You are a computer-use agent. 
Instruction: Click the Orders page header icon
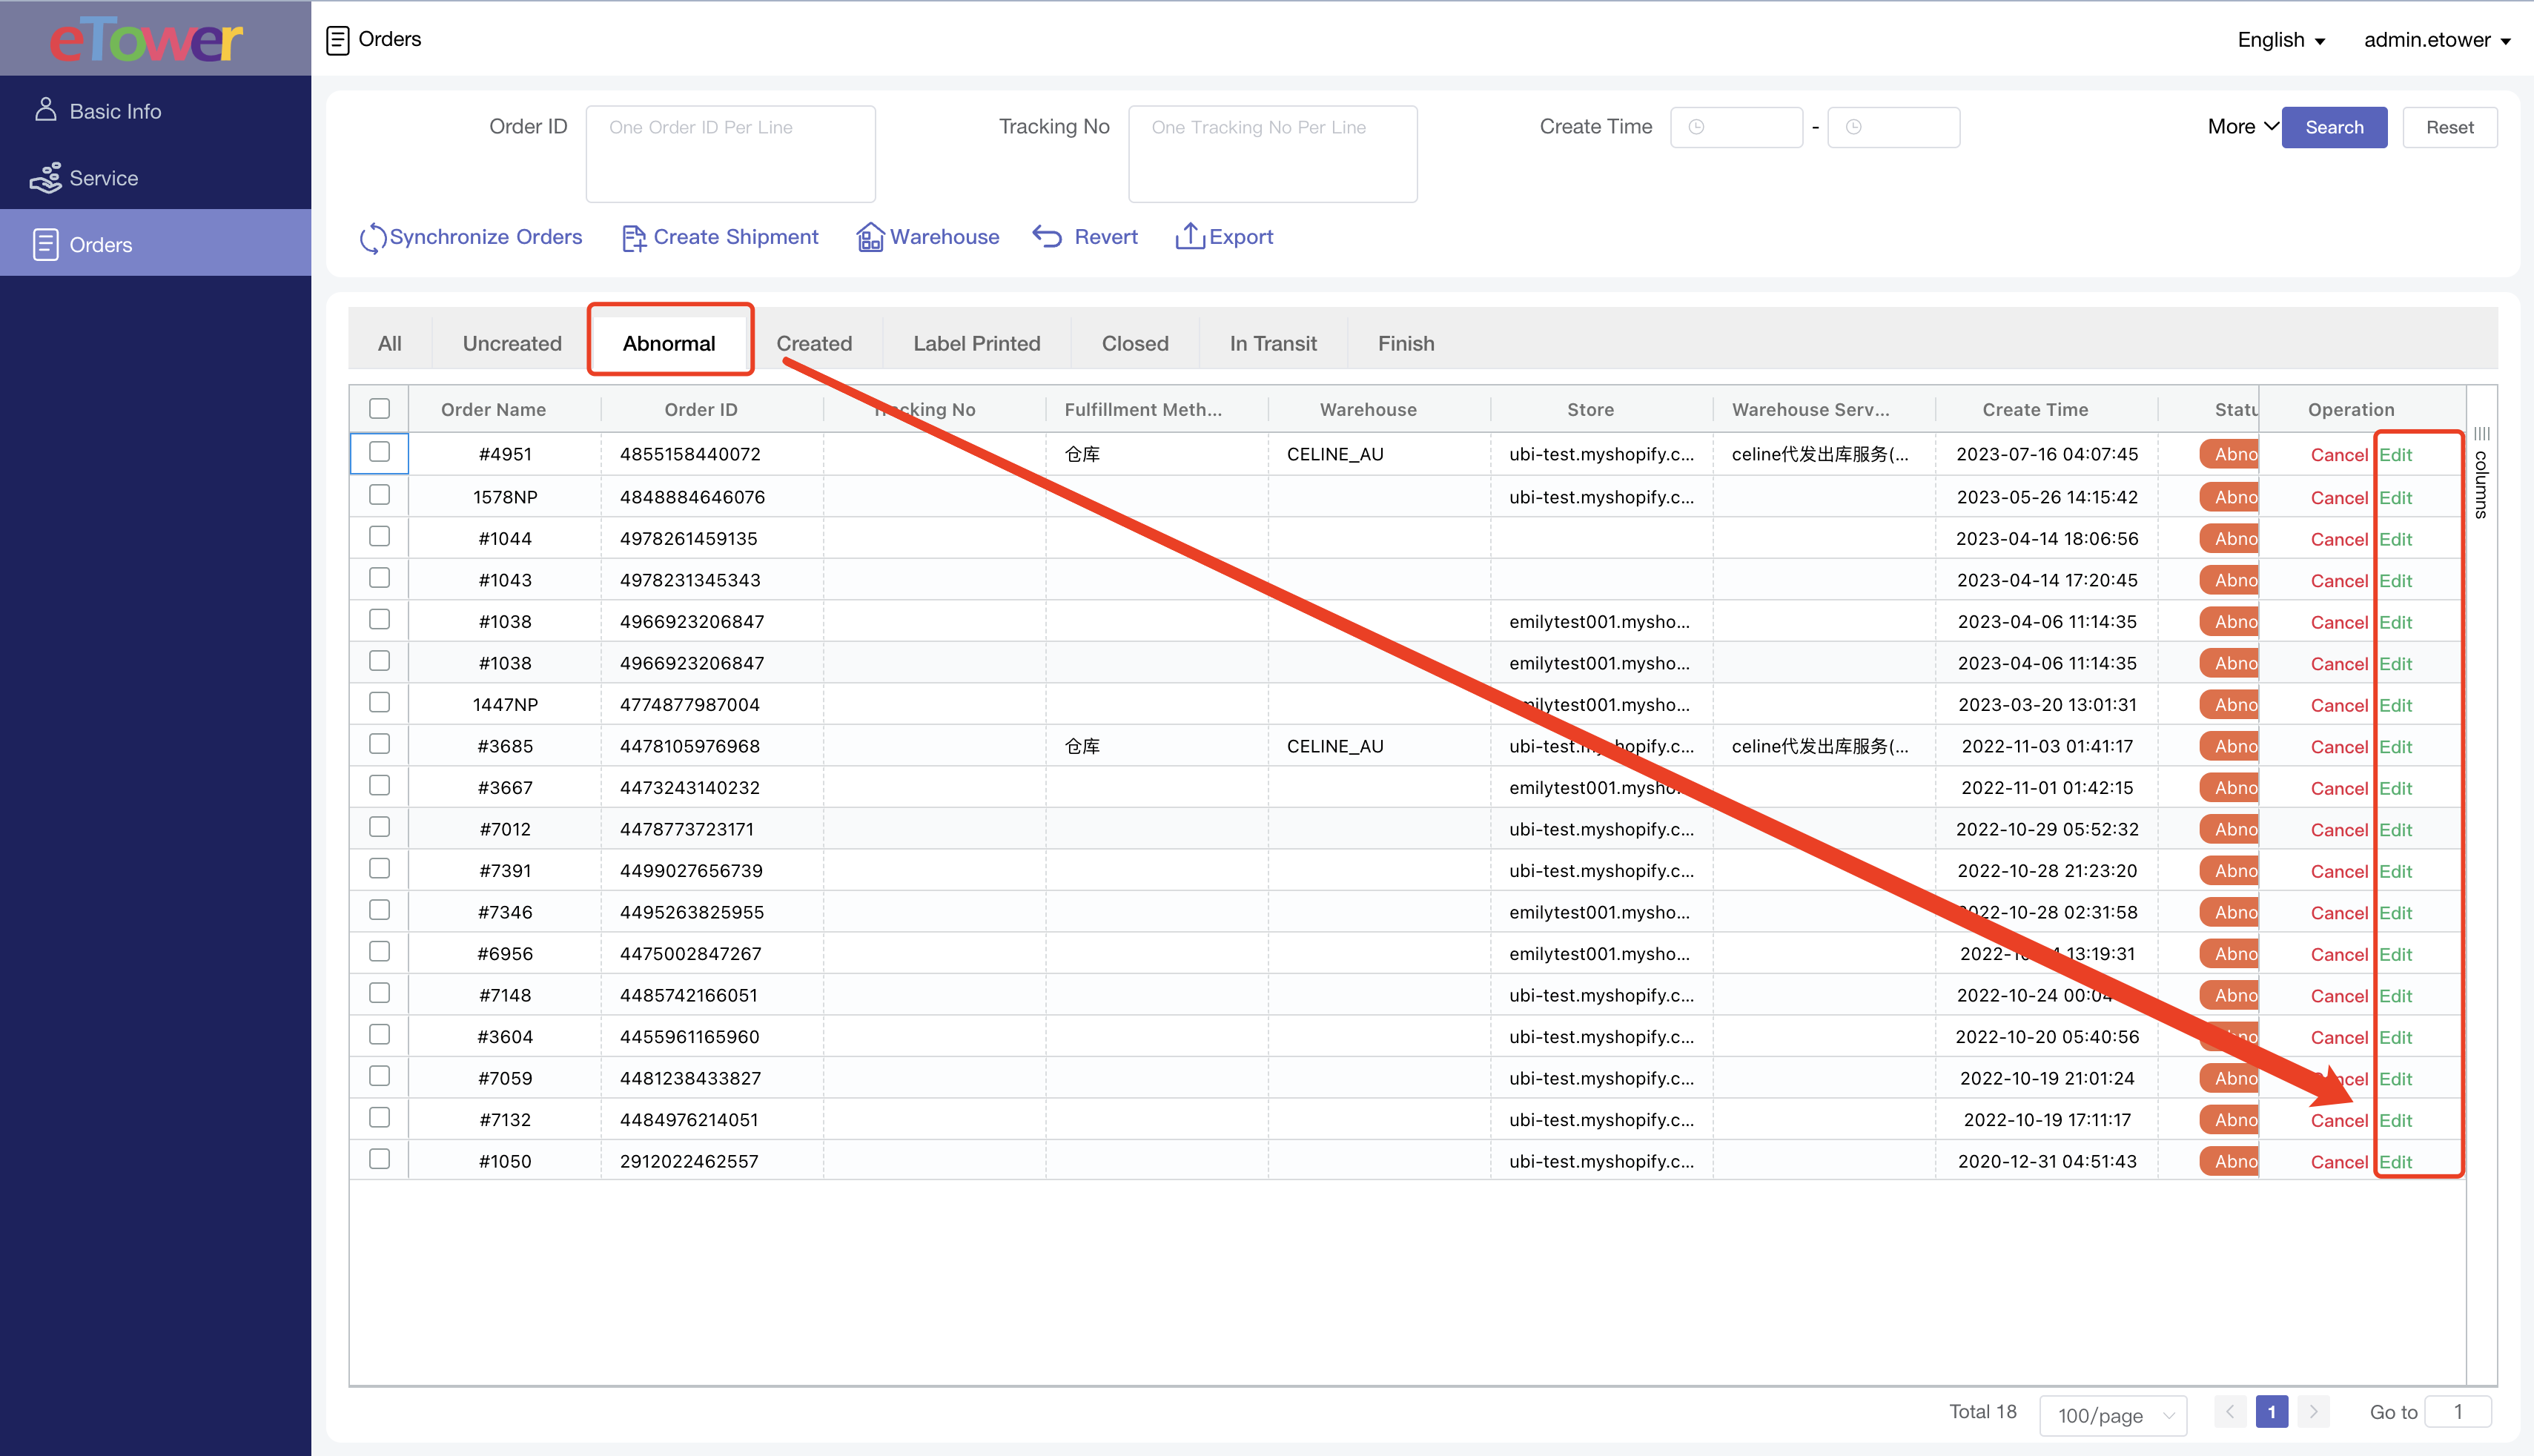(338, 40)
